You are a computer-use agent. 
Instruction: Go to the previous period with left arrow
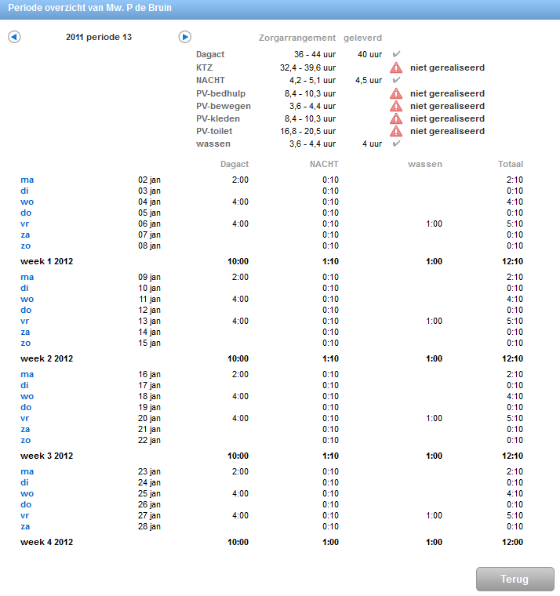[x=14, y=37]
